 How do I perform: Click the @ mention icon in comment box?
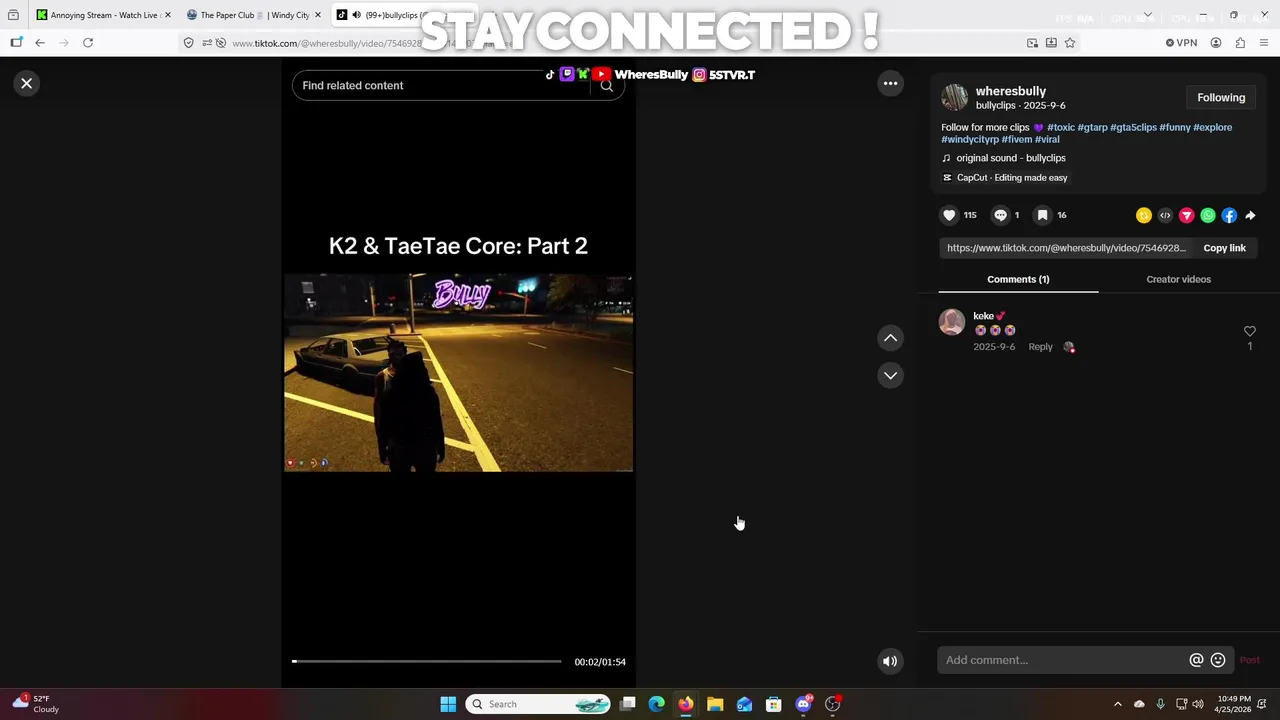1196,660
